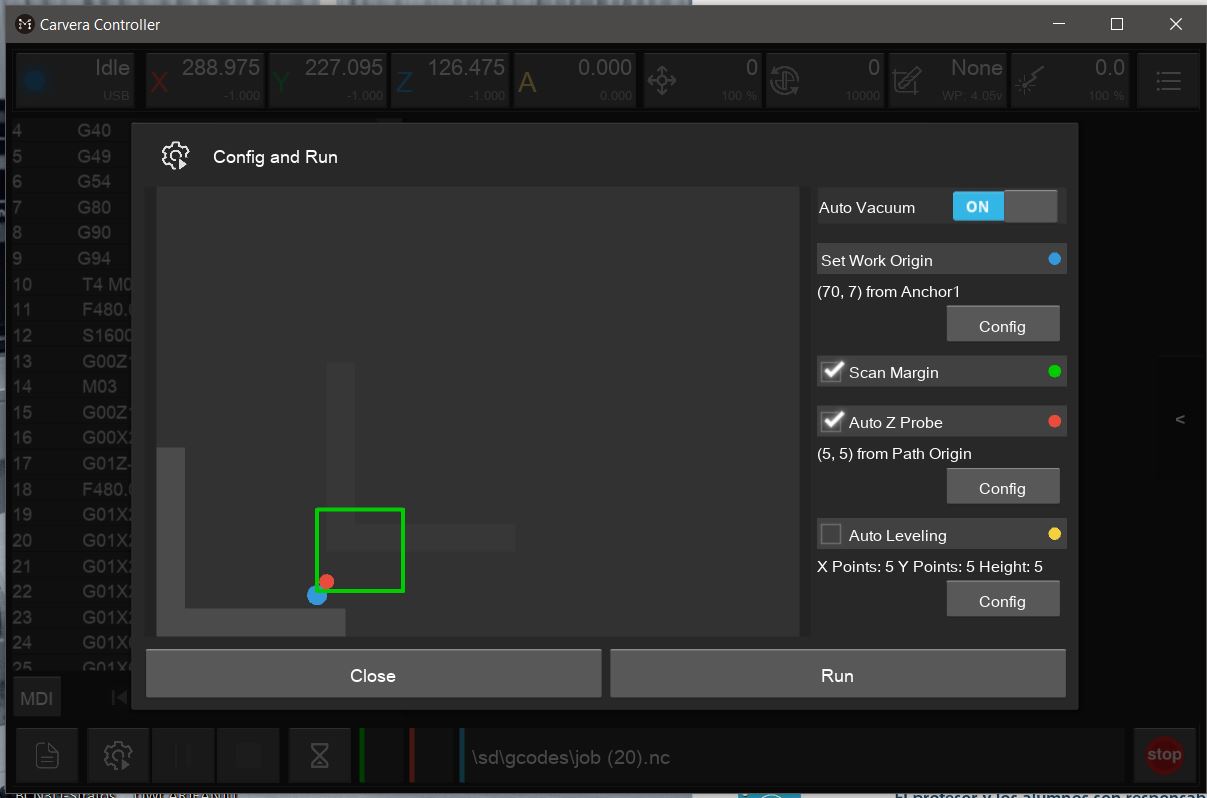This screenshot has height=798, width=1207.
Task: Click the green scan margin rectangle
Action: tap(360, 550)
